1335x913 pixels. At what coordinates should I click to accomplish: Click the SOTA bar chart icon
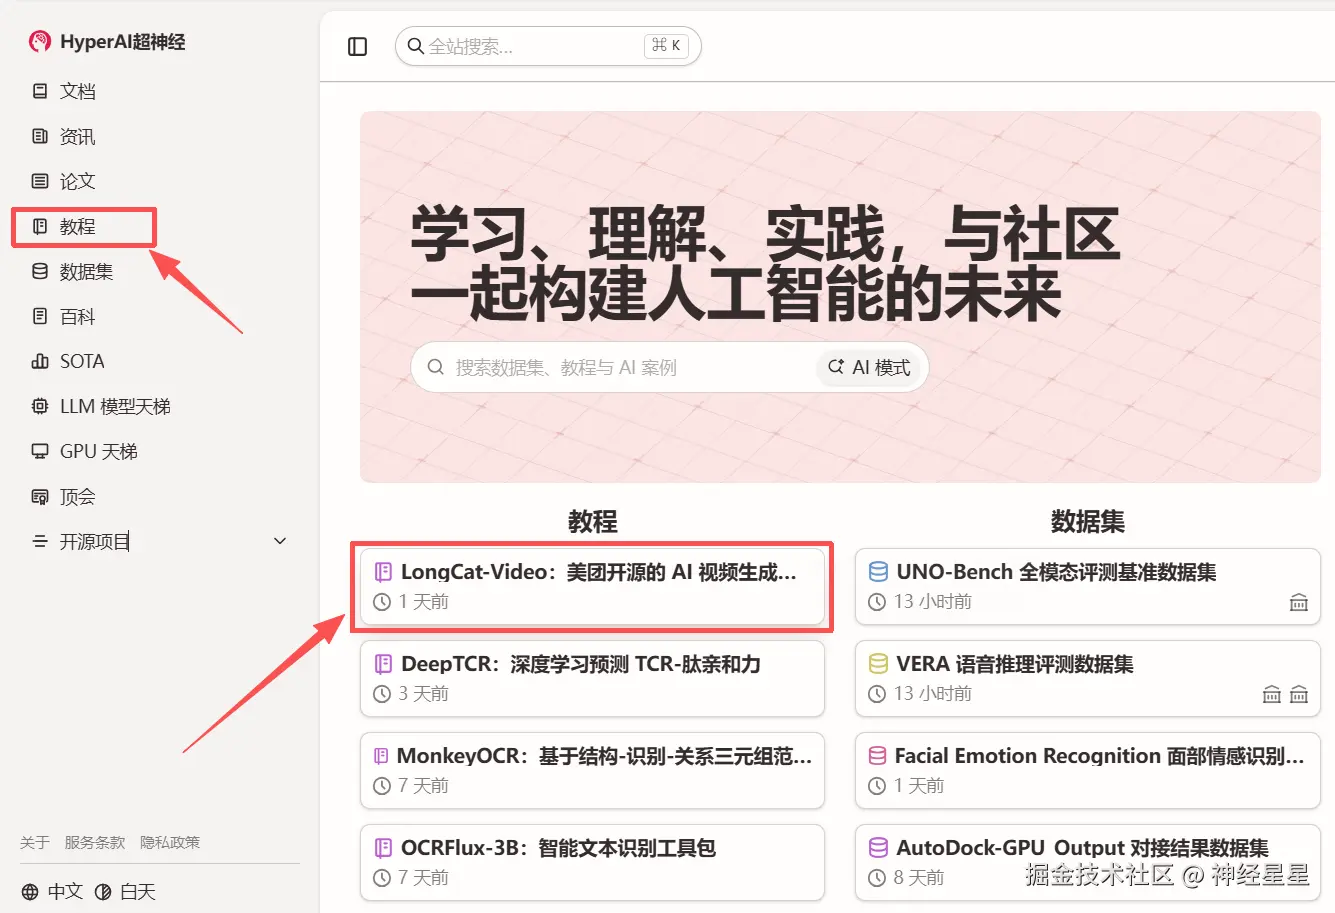(40, 361)
